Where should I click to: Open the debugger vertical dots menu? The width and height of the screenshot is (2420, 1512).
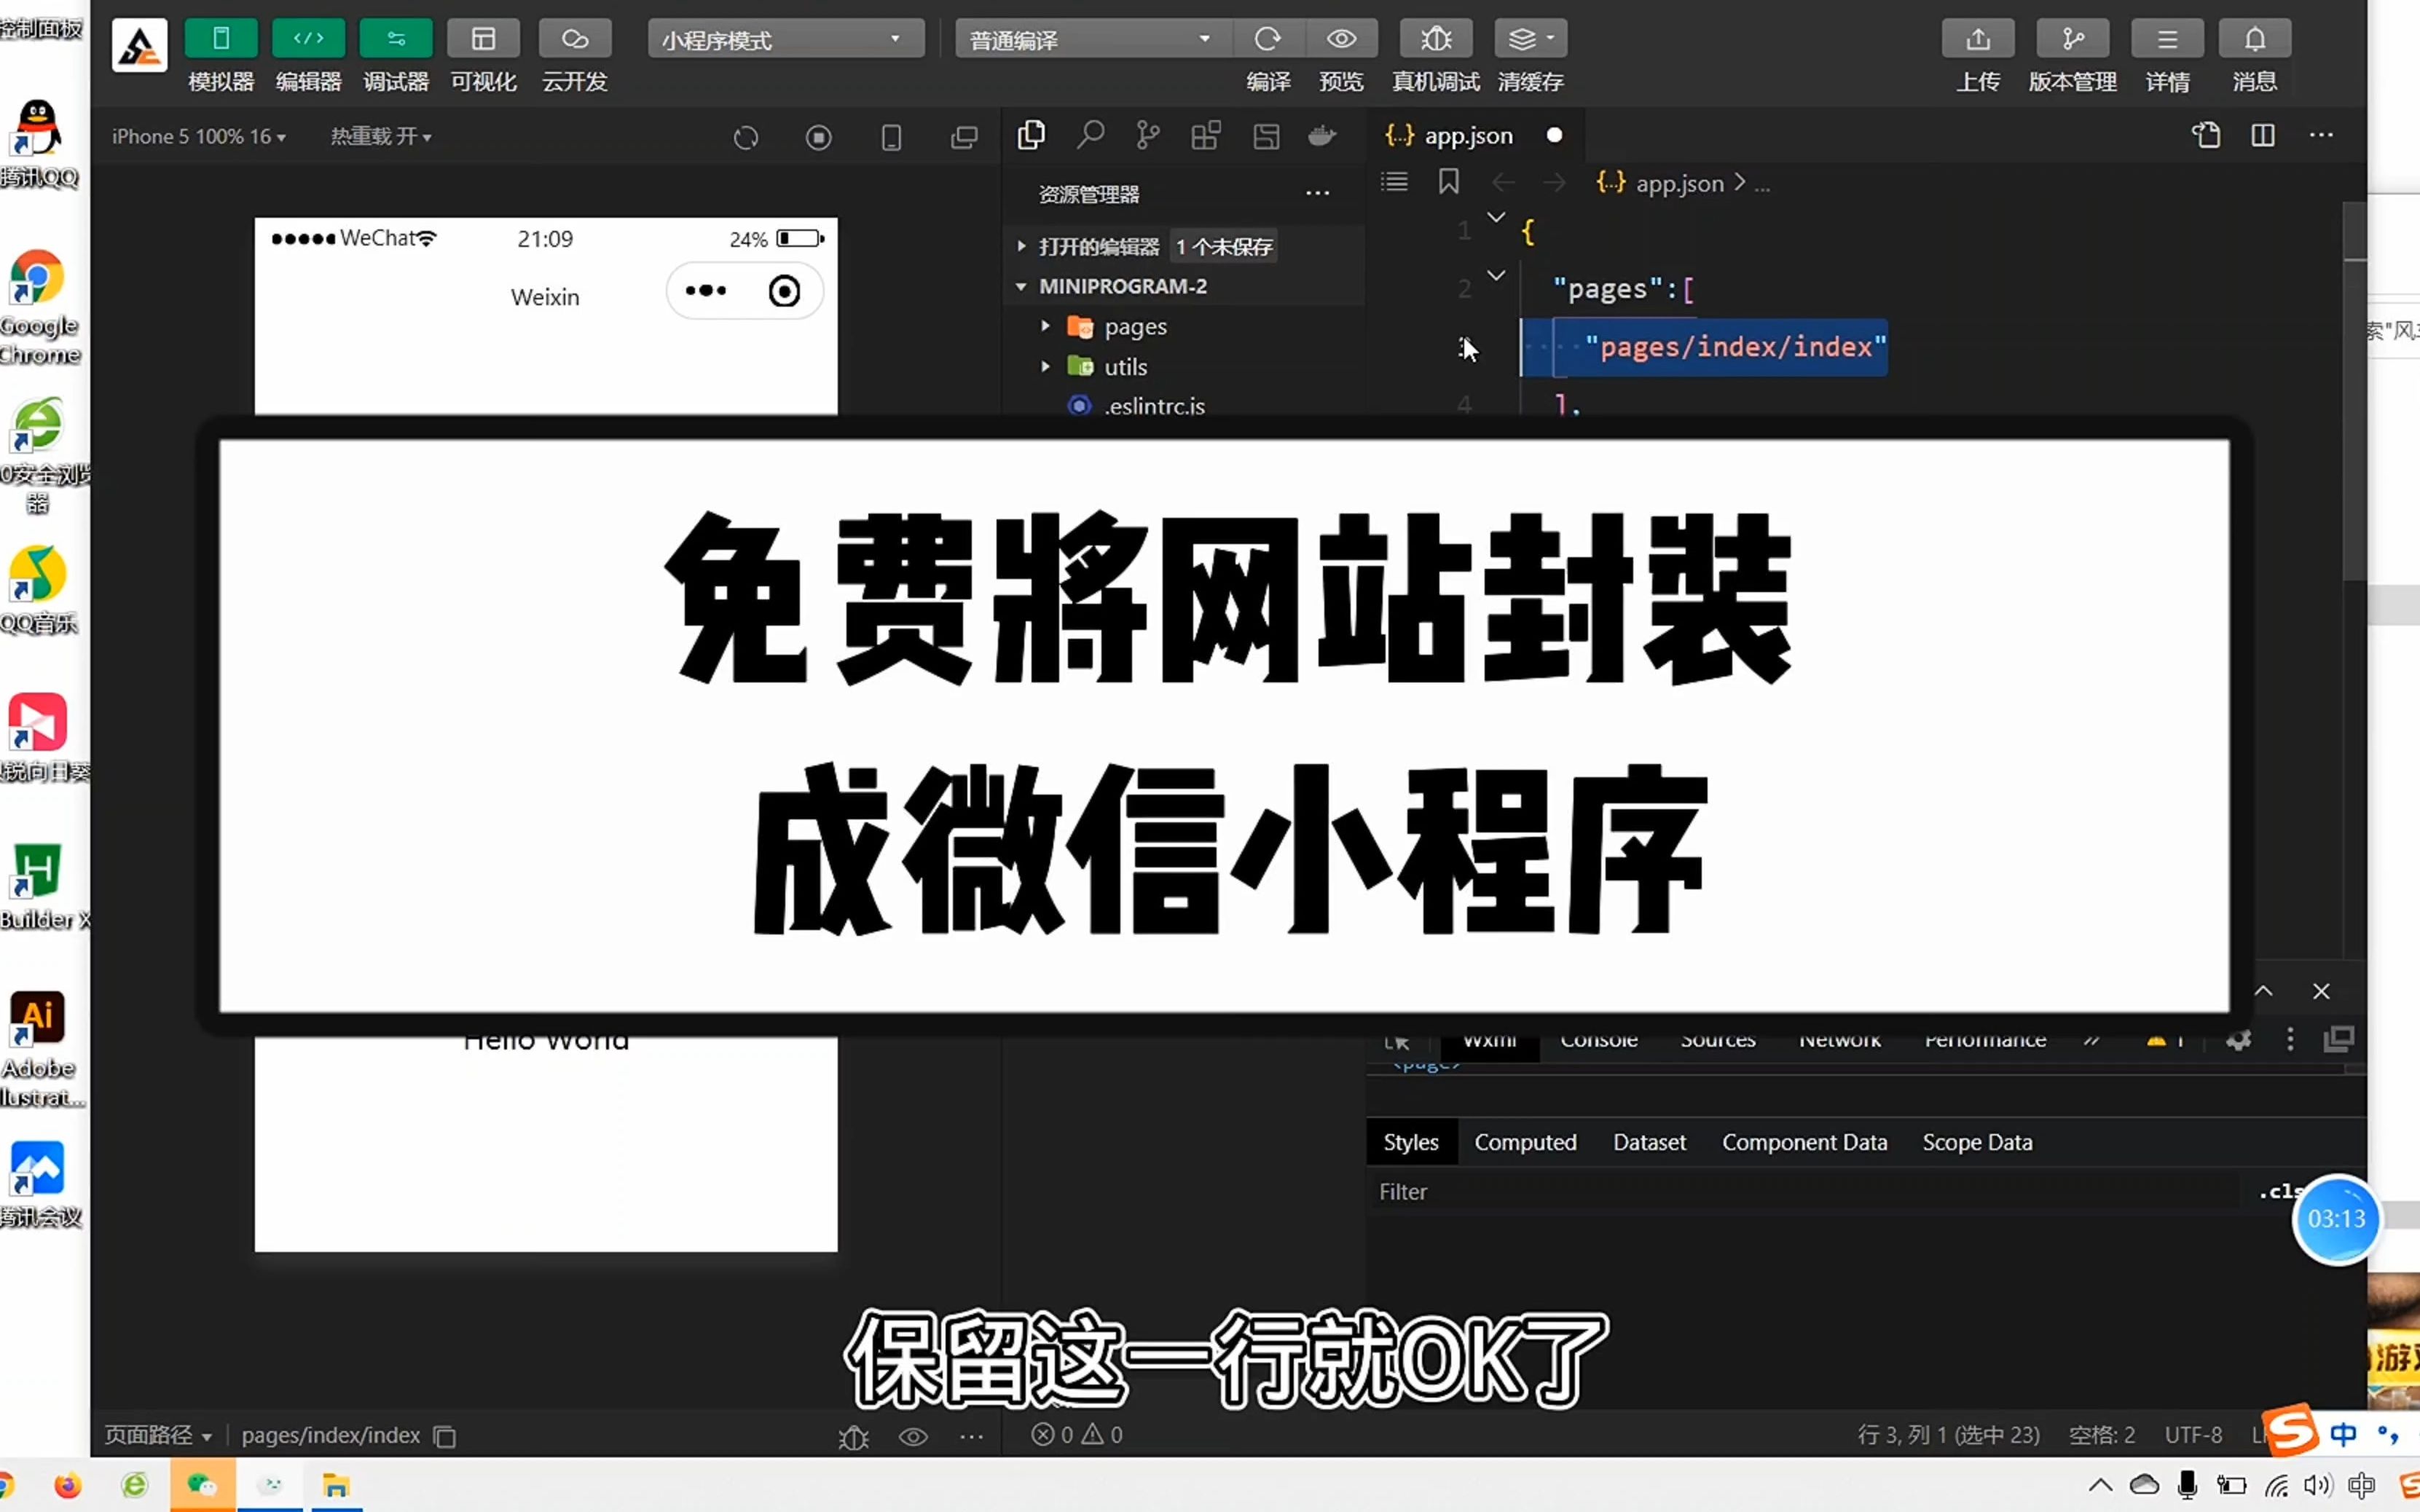point(2290,1040)
